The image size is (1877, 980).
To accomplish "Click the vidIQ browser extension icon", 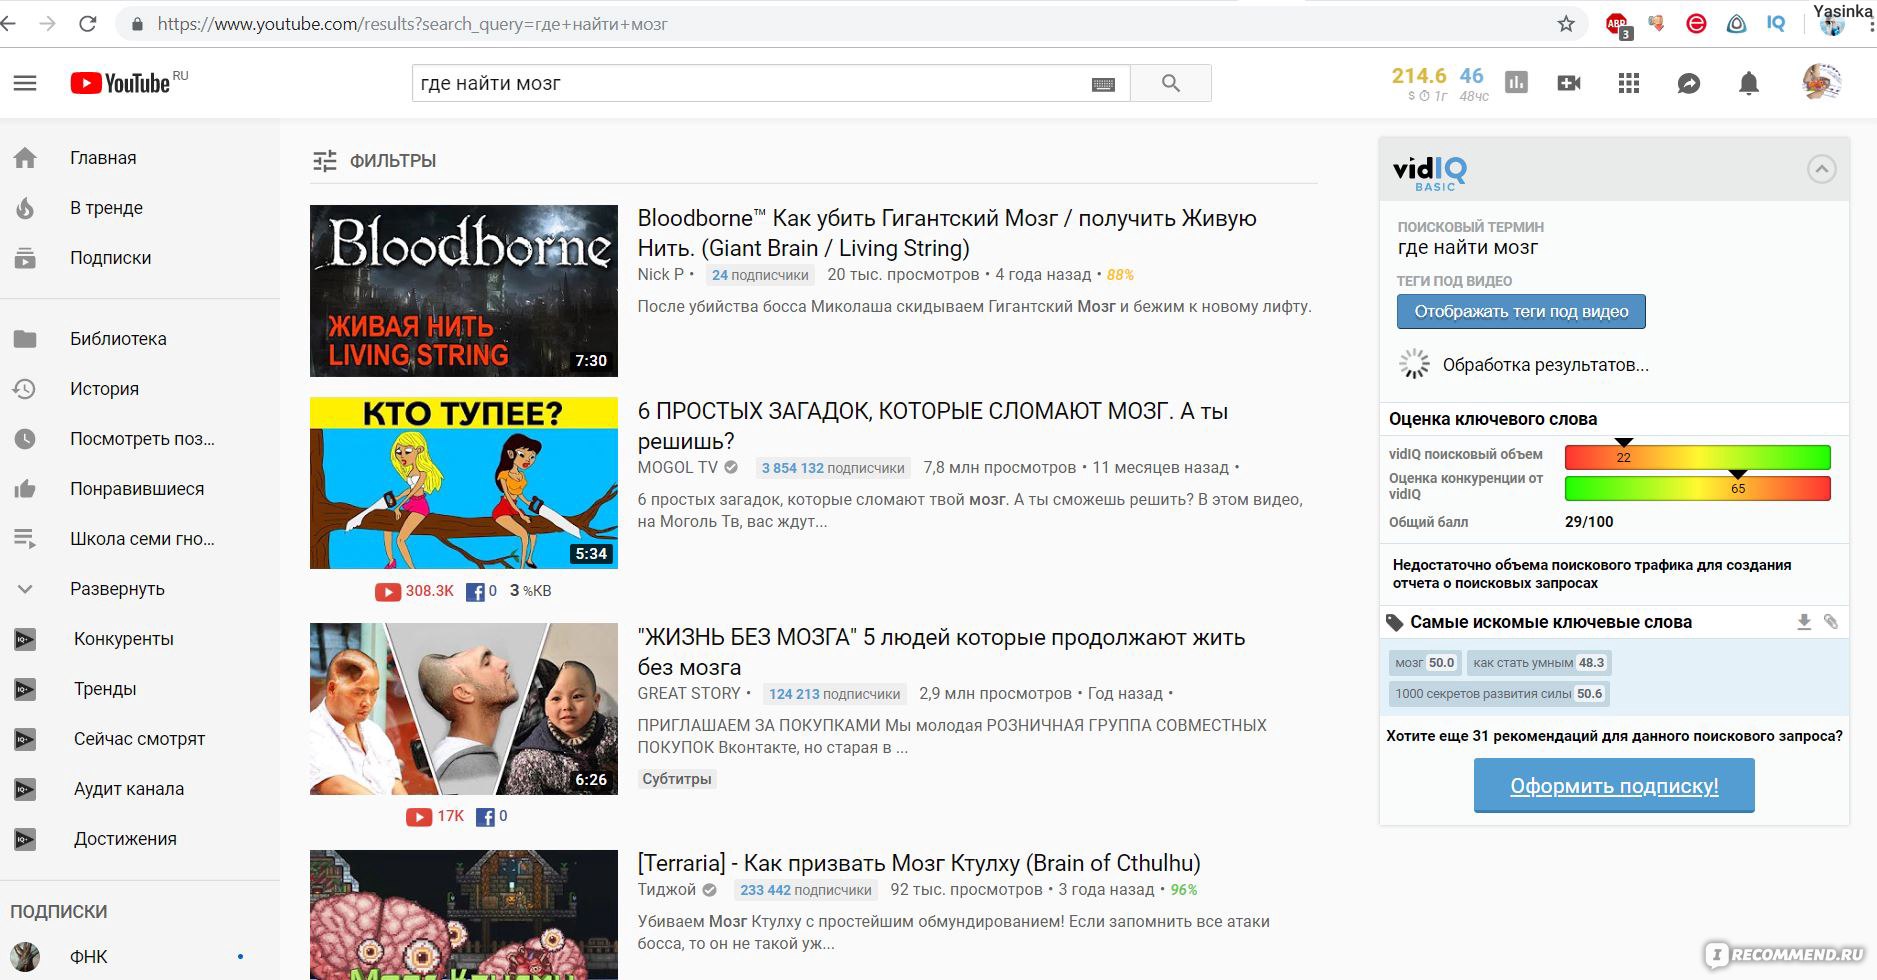I will [1776, 23].
